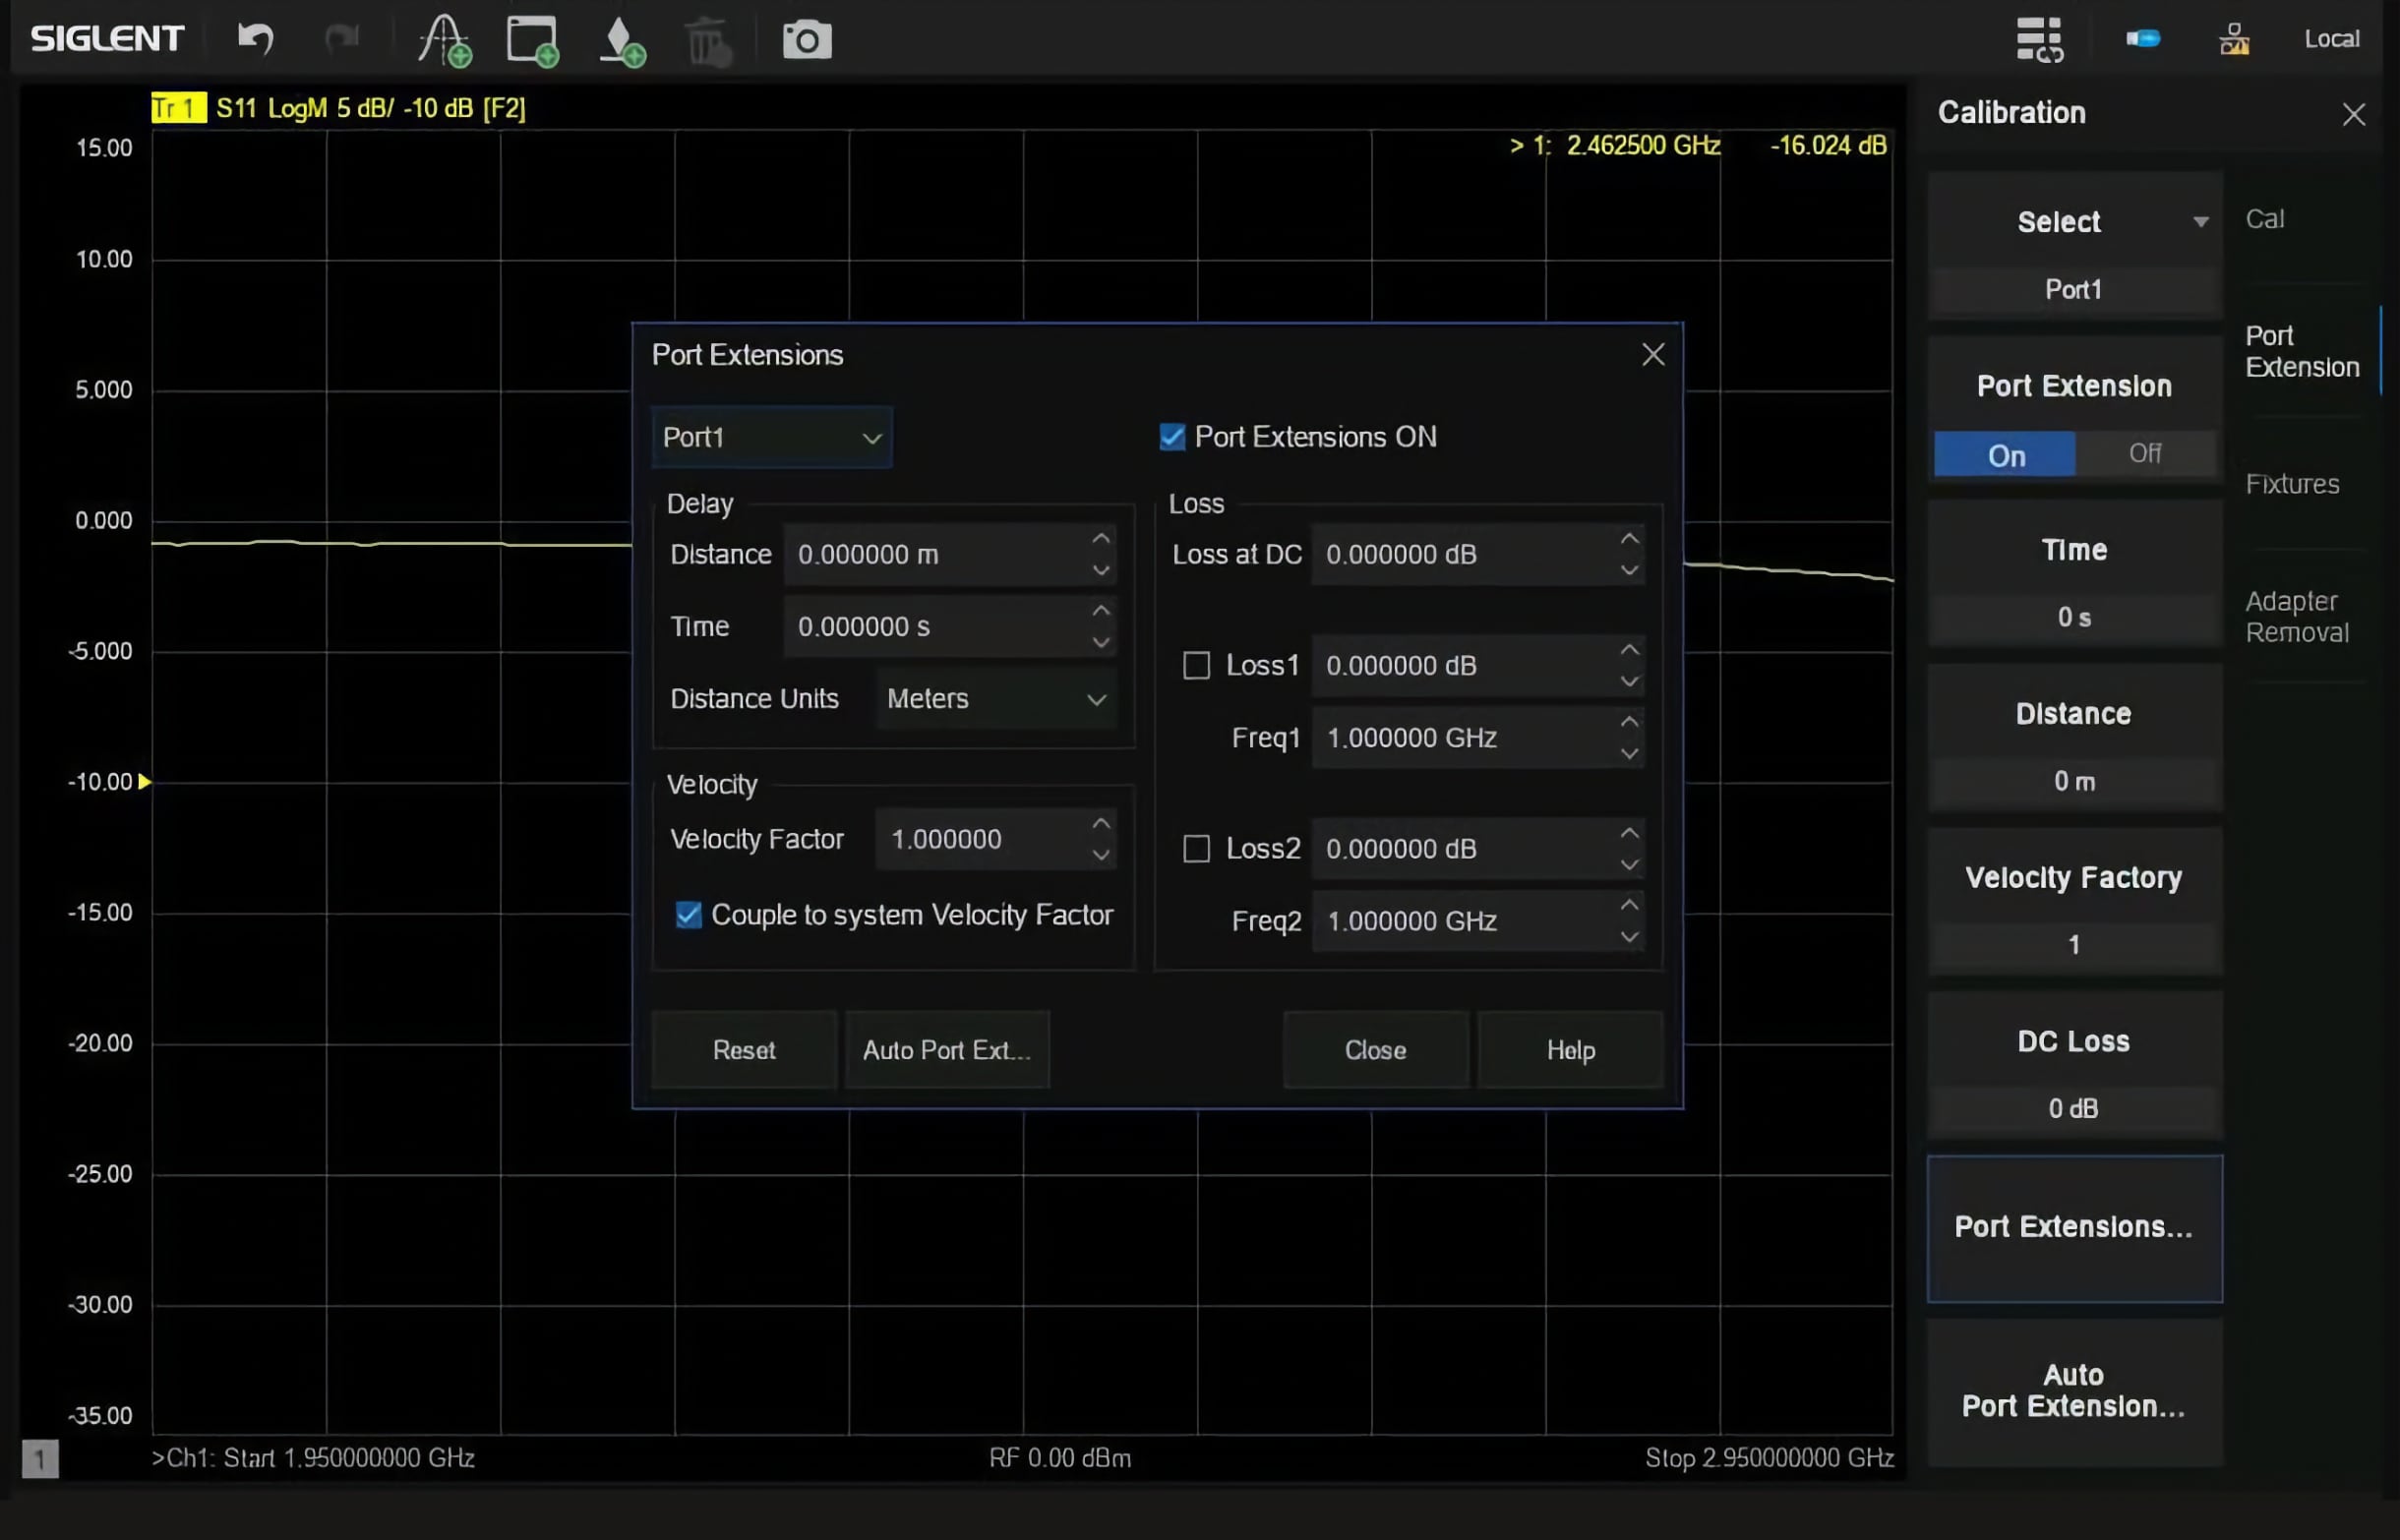
Task: Click the blue touch toggle icon
Action: coord(2143,39)
